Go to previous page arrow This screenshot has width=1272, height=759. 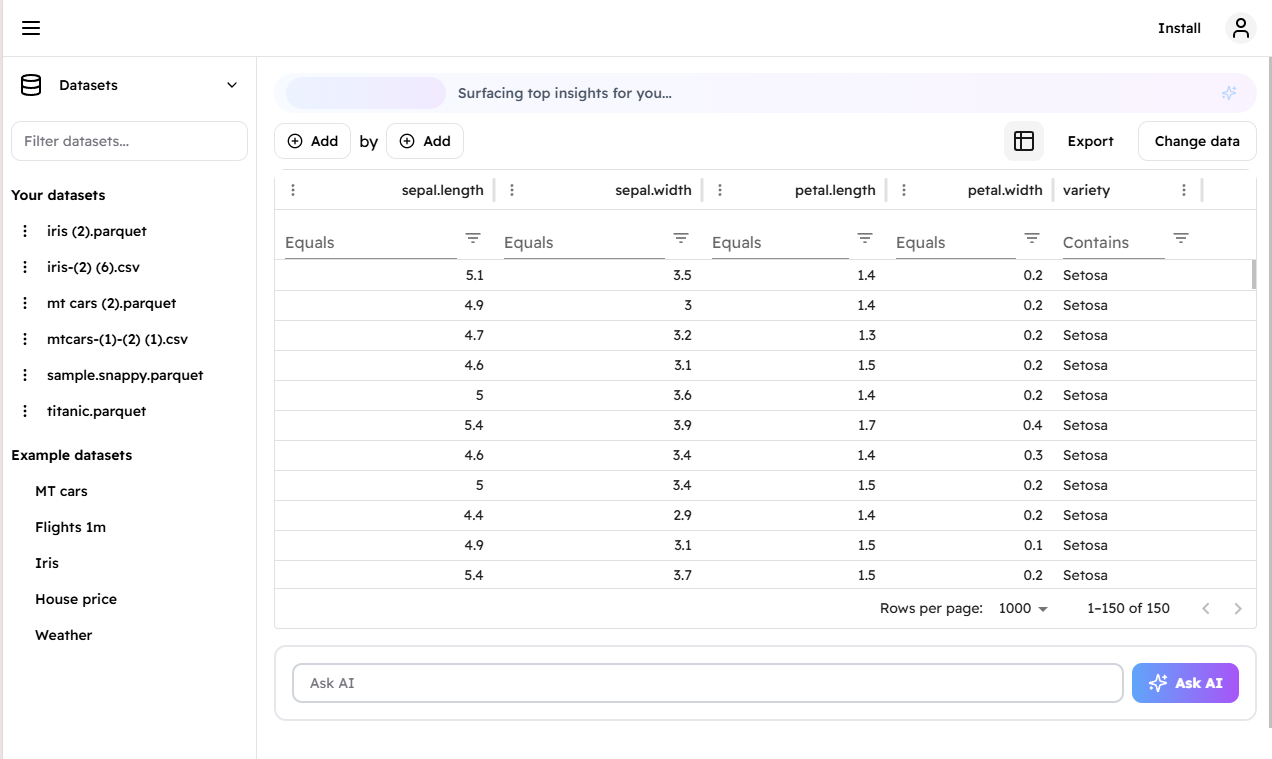(x=1206, y=608)
